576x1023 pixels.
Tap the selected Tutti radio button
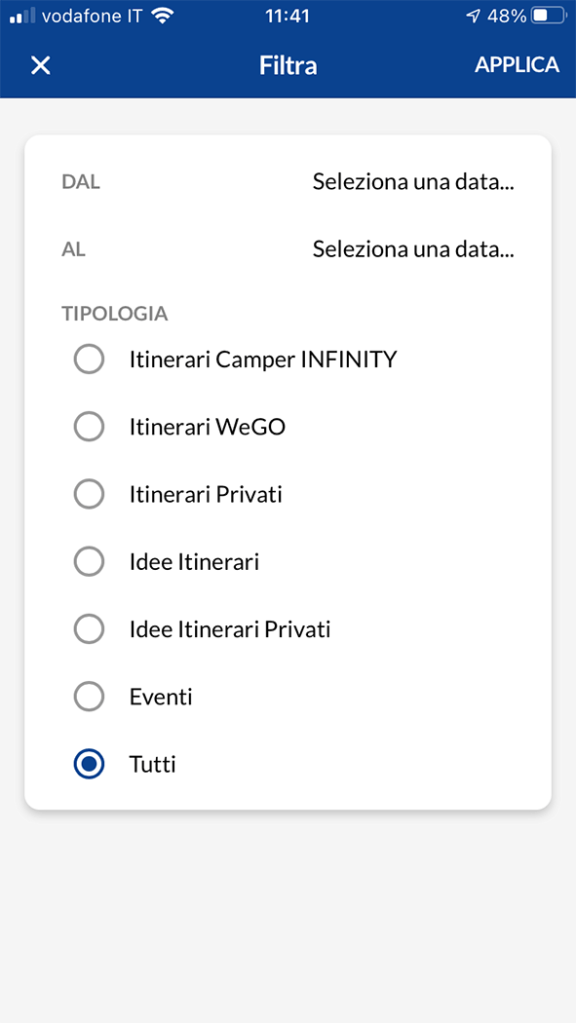89,764
